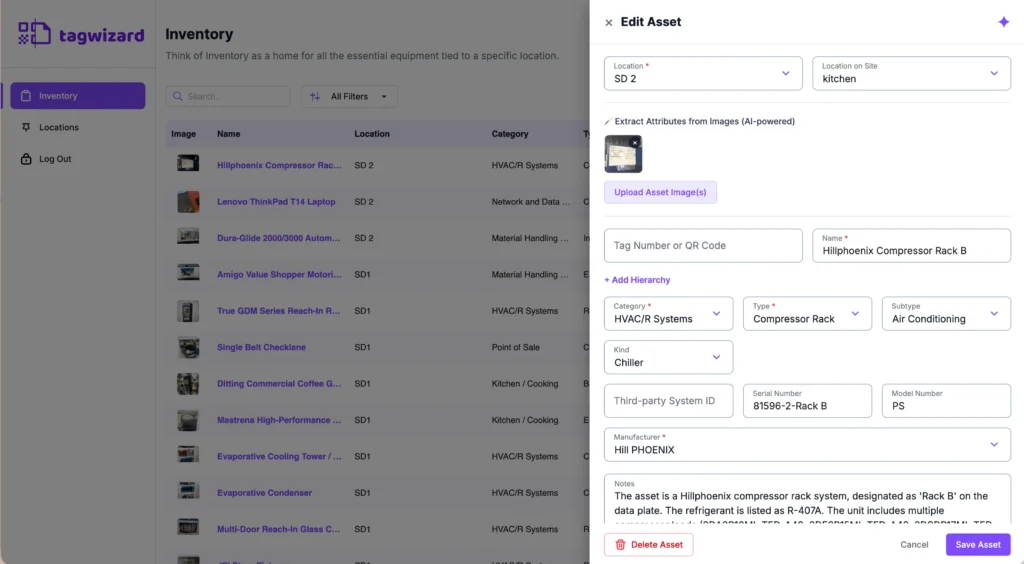1024x564 pixels.
Task: Click the Extract Attributes wand icon
Action: point(608,121)
